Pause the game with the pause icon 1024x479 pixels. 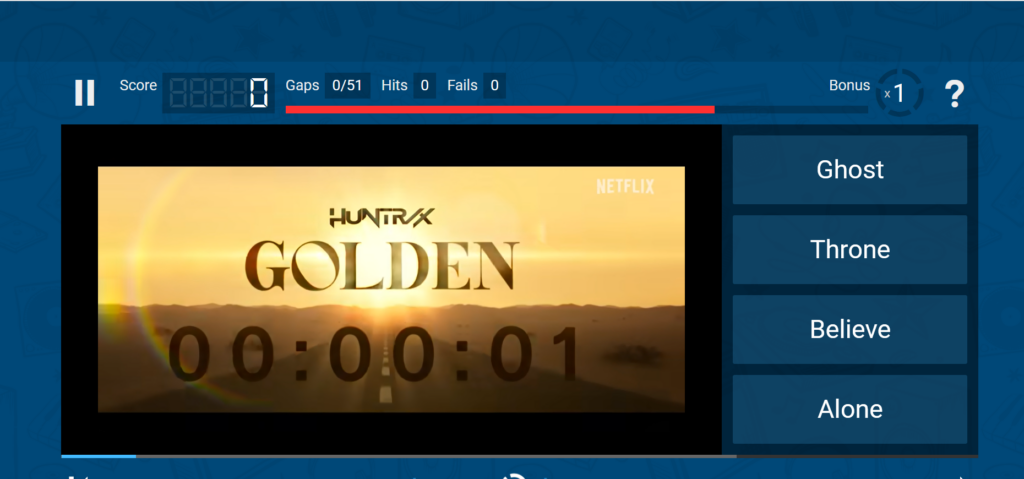pos(85,93)
